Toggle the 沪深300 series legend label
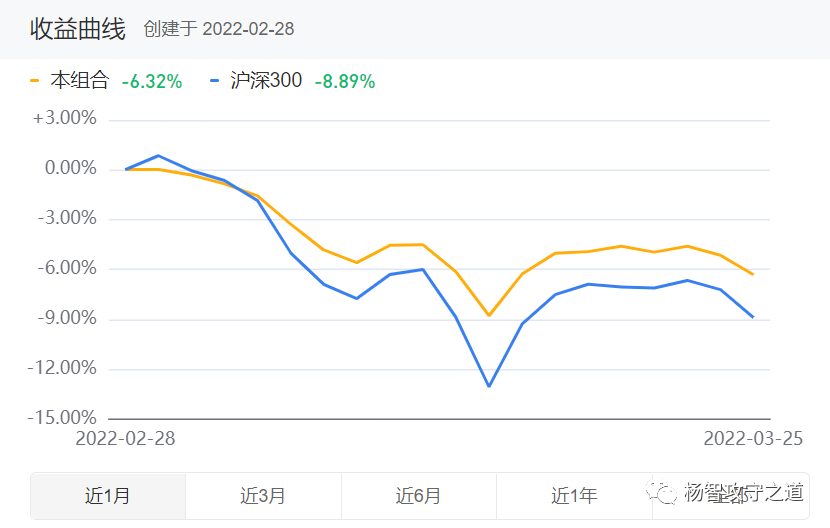This screenshot has width=830, height=528. (266, 80)
